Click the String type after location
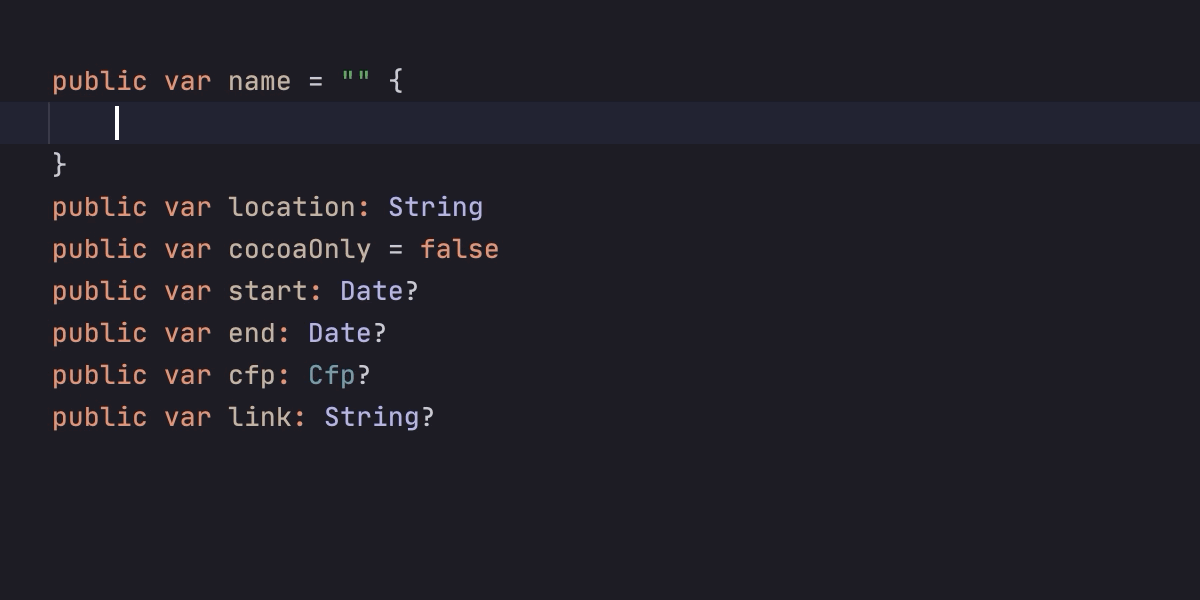Image resolution: width=1200 pixels, height=600 pixels. (x=436, y=207)
